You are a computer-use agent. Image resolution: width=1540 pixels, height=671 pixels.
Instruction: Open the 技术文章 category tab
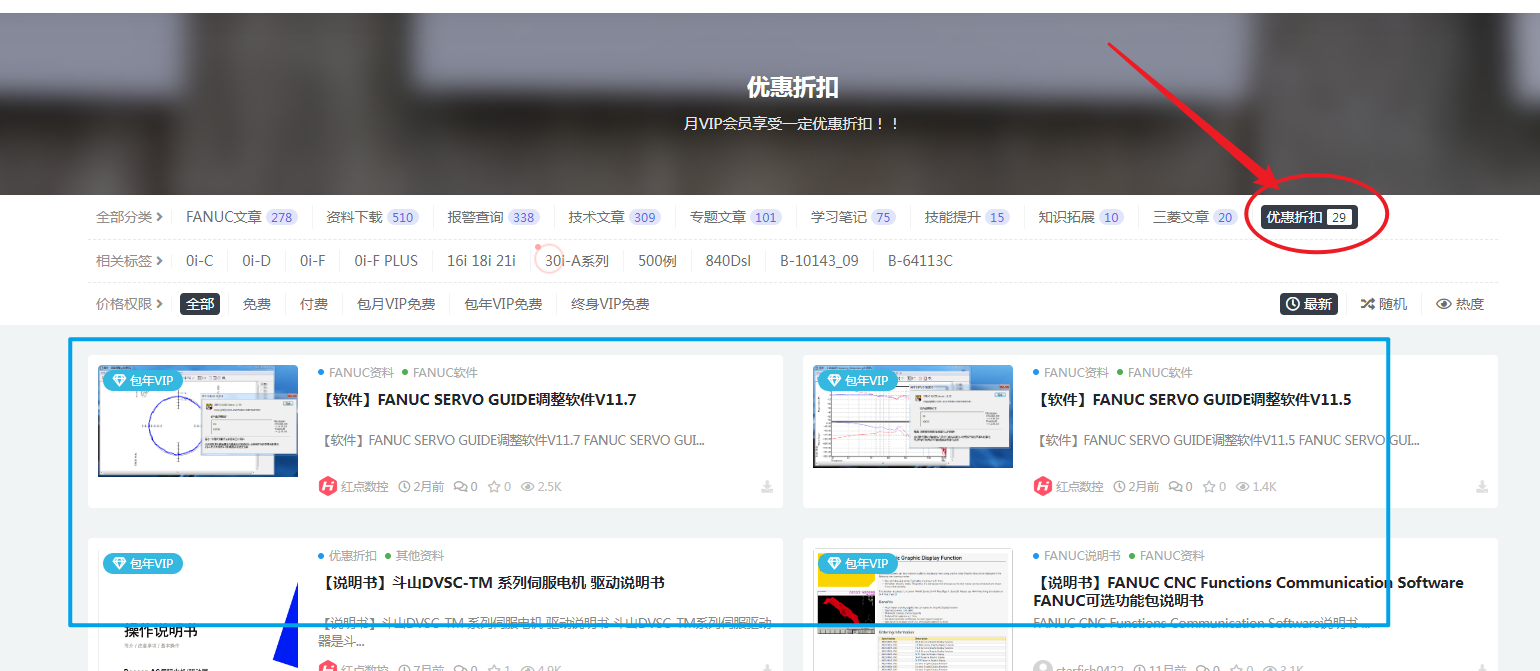pyautogui.click(x=614, y=217)
